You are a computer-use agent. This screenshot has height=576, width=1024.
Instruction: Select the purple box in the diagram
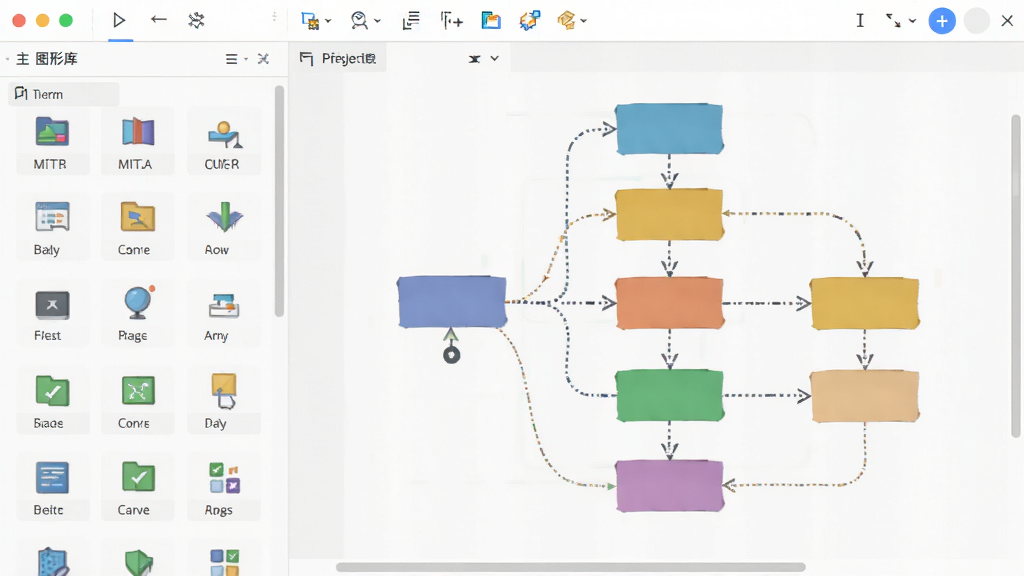pos(669,485)
